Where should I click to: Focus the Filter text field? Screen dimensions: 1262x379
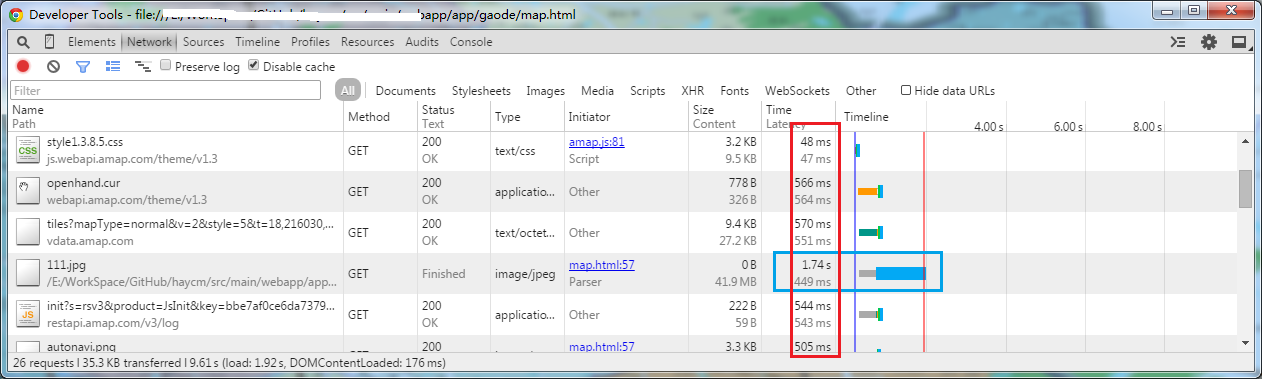pos(165,90)
